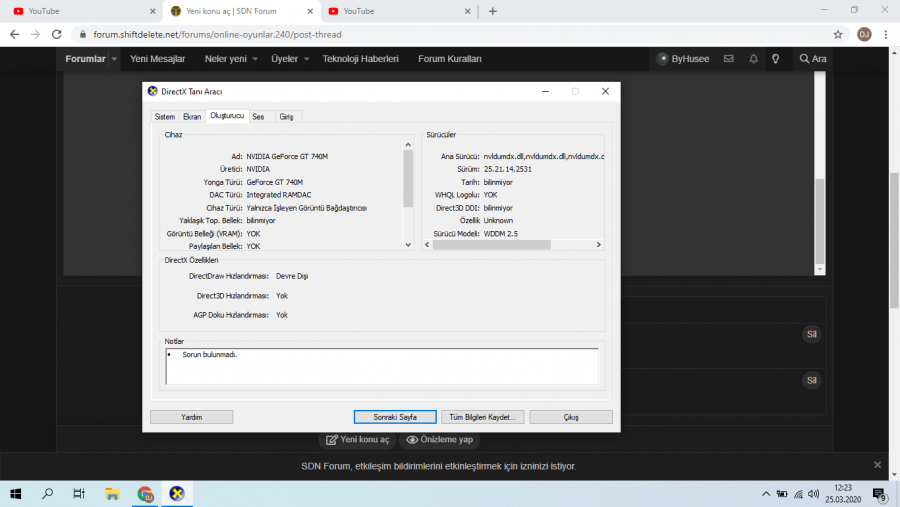Open the Windows action center notifications
The width and height of the screenshot is (900, 507).
tap(879, 494)
